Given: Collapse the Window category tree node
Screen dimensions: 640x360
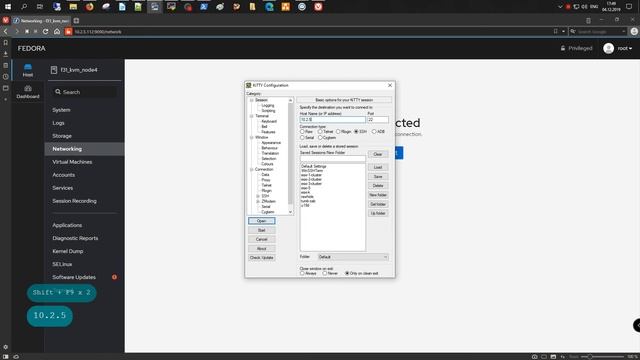Looking at the screenshot, I should (252, 138).
